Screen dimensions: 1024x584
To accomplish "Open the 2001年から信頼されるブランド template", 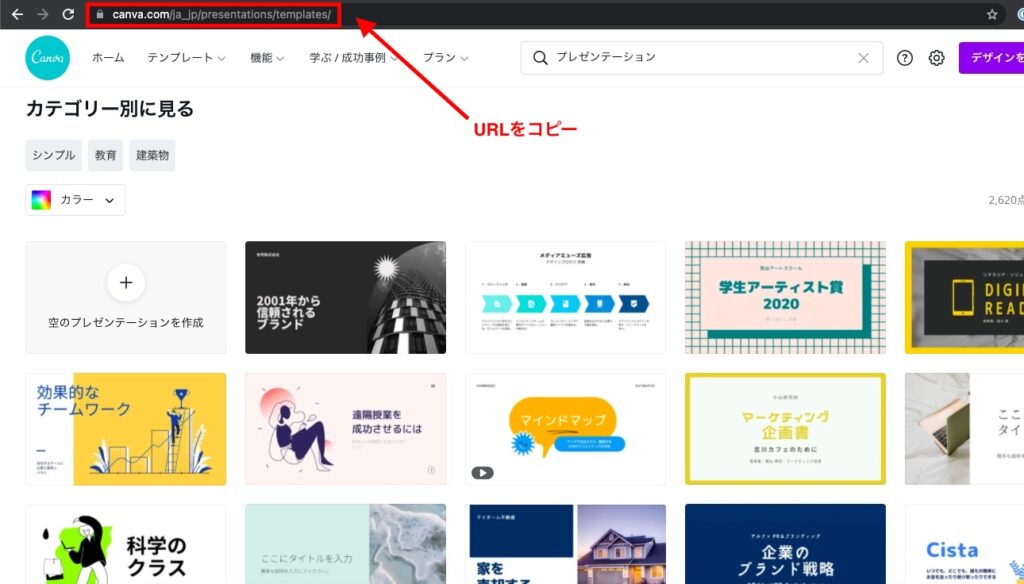I will pos(345,297).
